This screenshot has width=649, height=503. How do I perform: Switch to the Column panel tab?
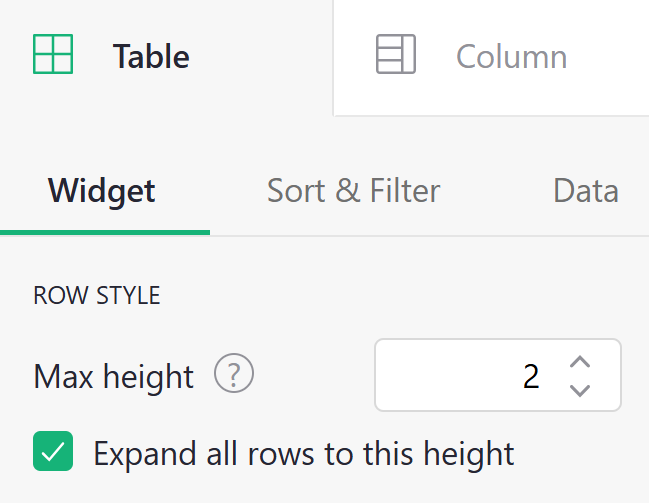click(x=490, y=56)
